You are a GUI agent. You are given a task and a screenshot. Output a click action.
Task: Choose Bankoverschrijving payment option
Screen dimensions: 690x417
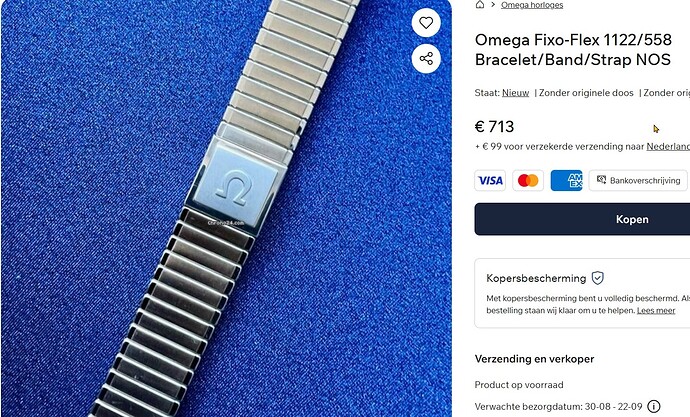click(638, 180)
